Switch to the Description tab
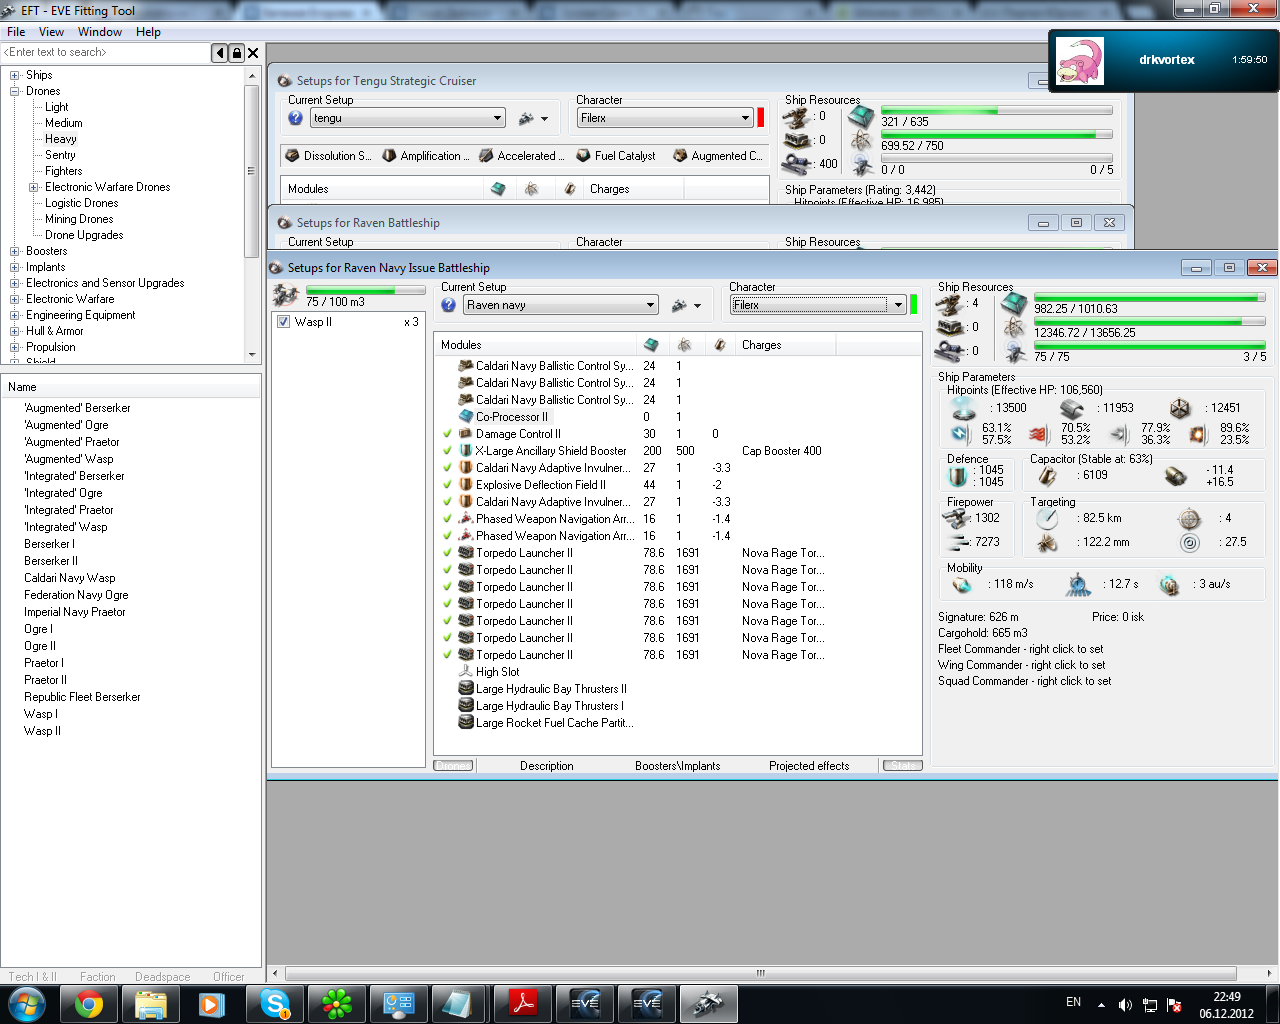The image size is (1280, 1024). [547, 766]
